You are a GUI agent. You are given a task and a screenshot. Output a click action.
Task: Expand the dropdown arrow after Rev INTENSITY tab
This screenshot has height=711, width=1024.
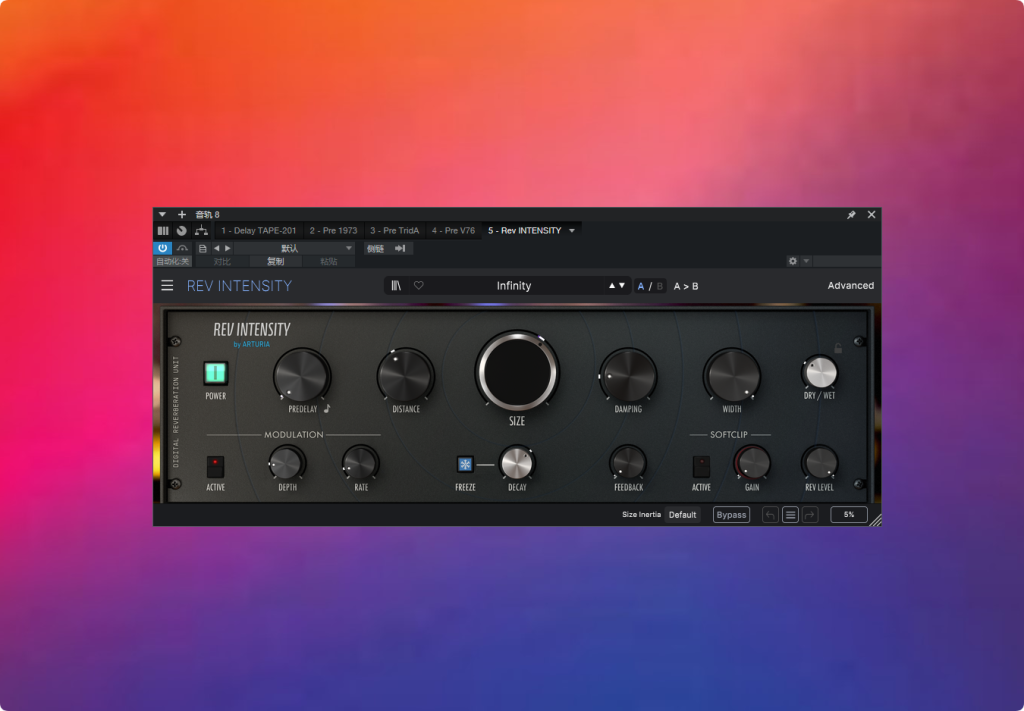[x=572, y=230]
